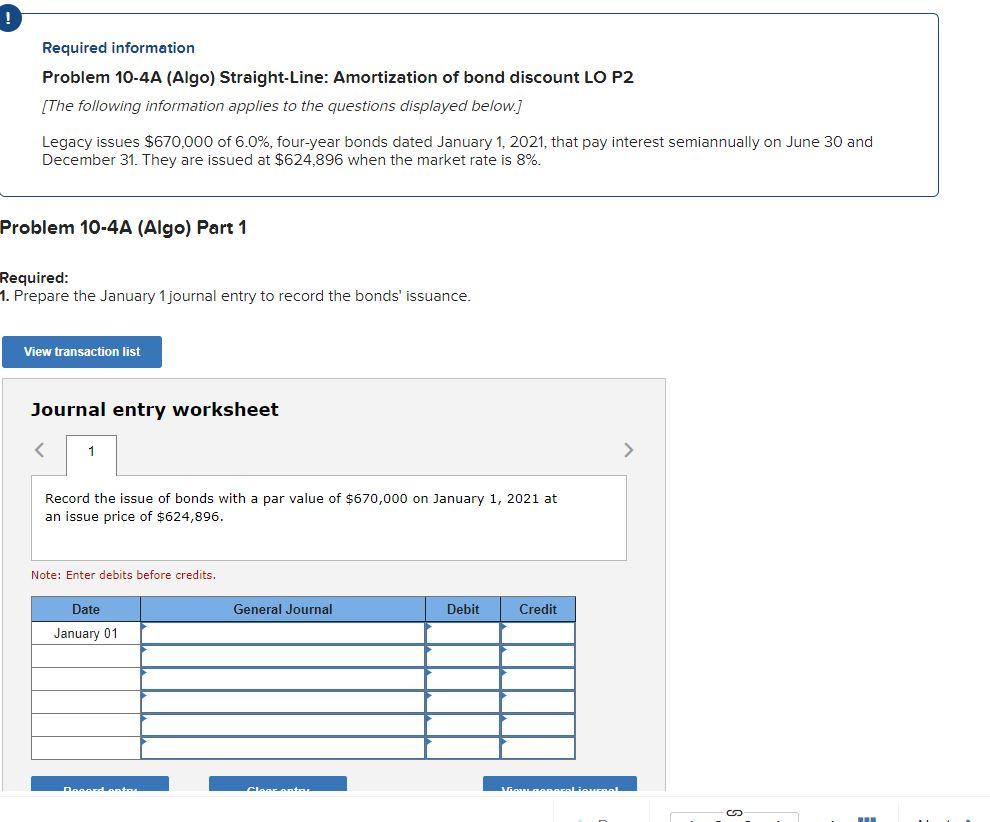
Task: Click the left chevron arrow in the journal worksheet
Action: tap(39, 450)
